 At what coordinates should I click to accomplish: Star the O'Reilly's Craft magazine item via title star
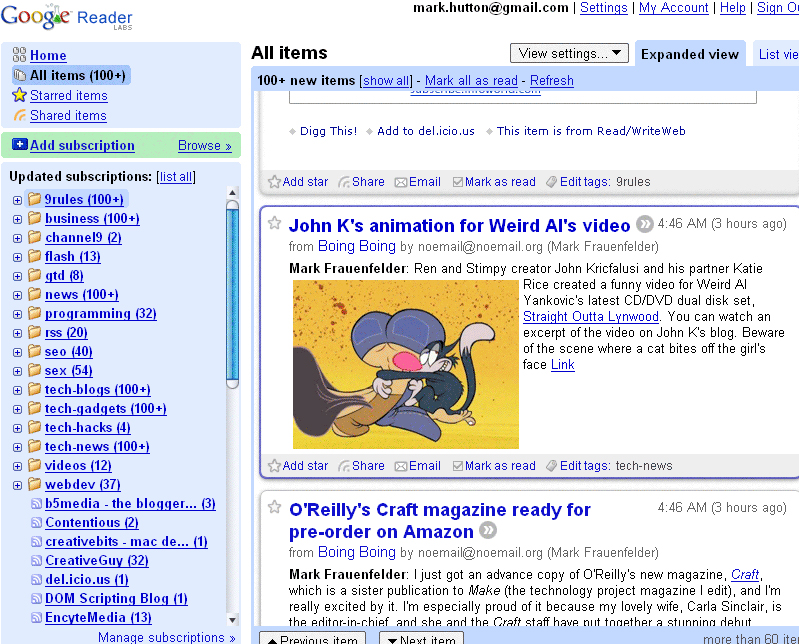click(x=275, y=507)
